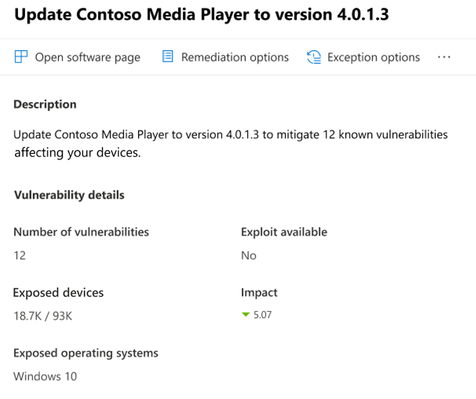Open Remediation options
Viewport: 476px width, 399px height.
pyautogui.click(x=235, y=57)
